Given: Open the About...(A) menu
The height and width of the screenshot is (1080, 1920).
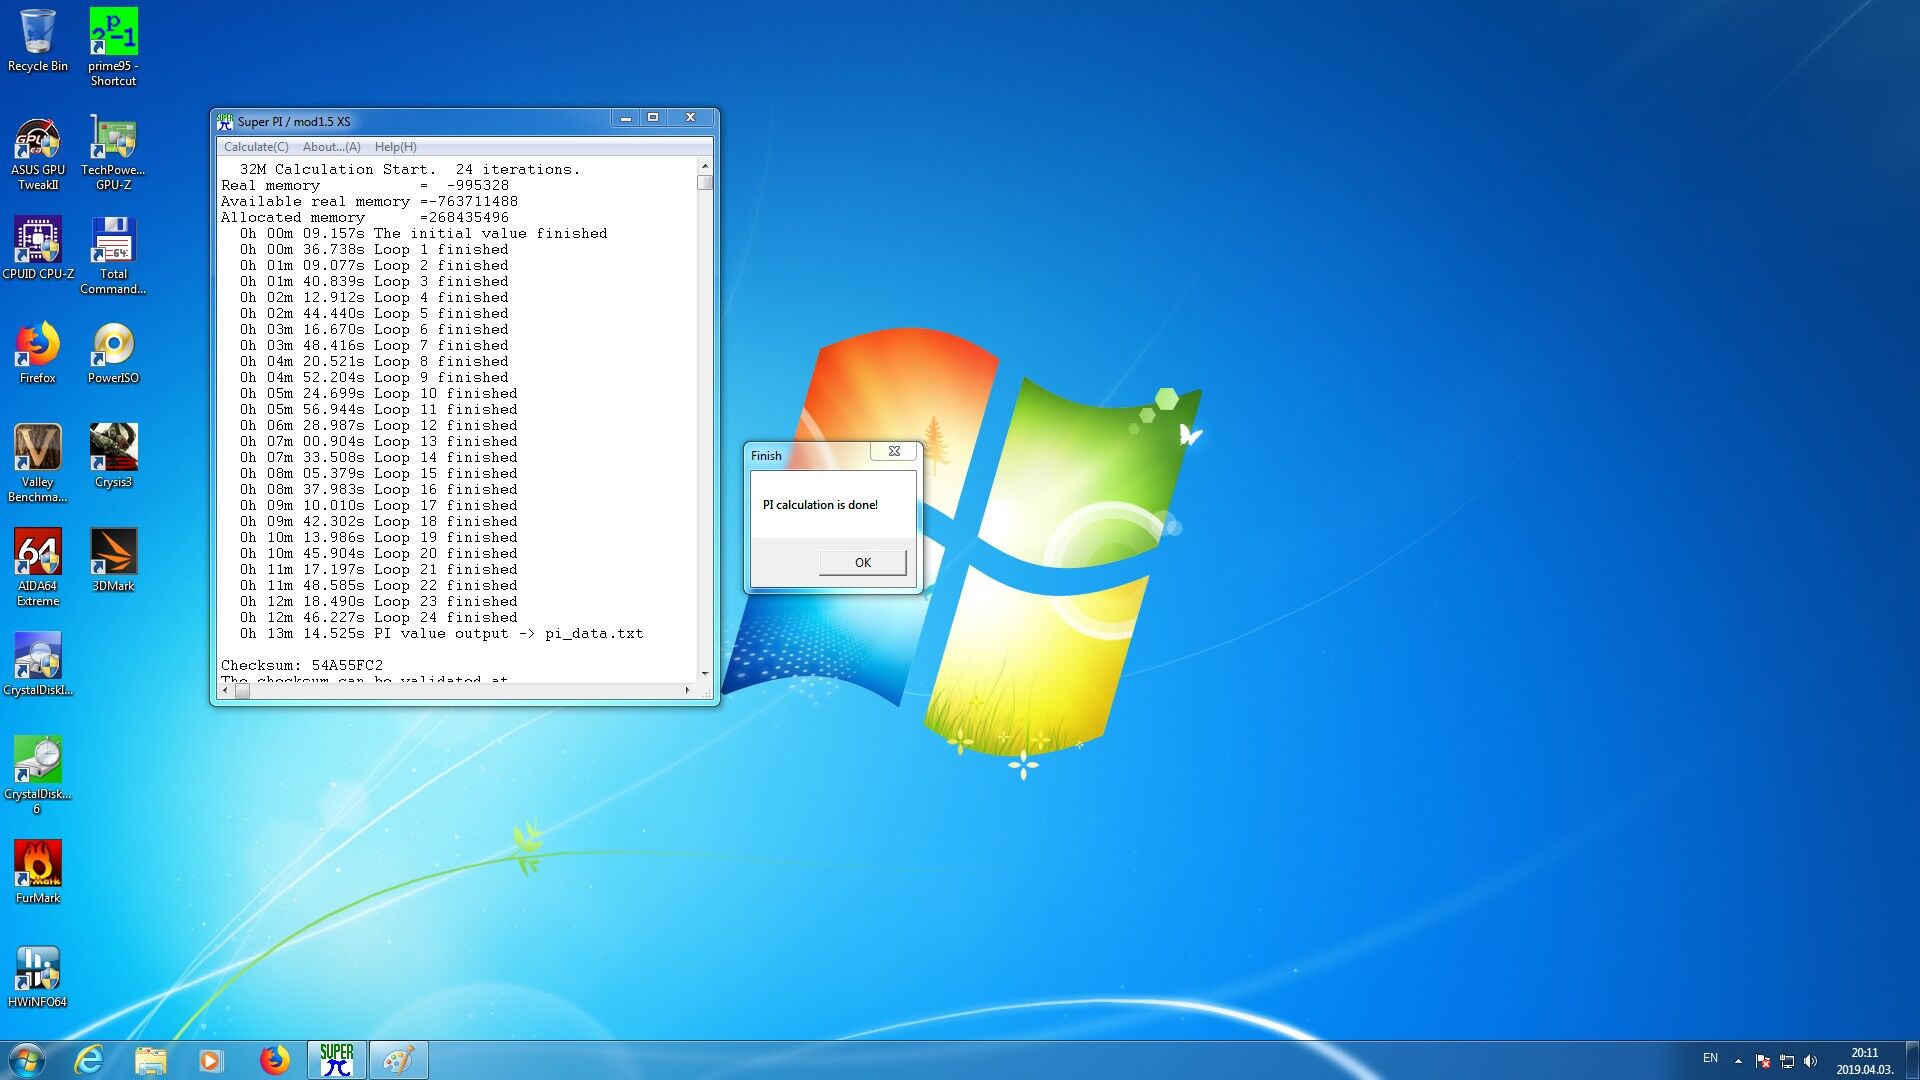Looking at the screenshot, I should (332, 147).
